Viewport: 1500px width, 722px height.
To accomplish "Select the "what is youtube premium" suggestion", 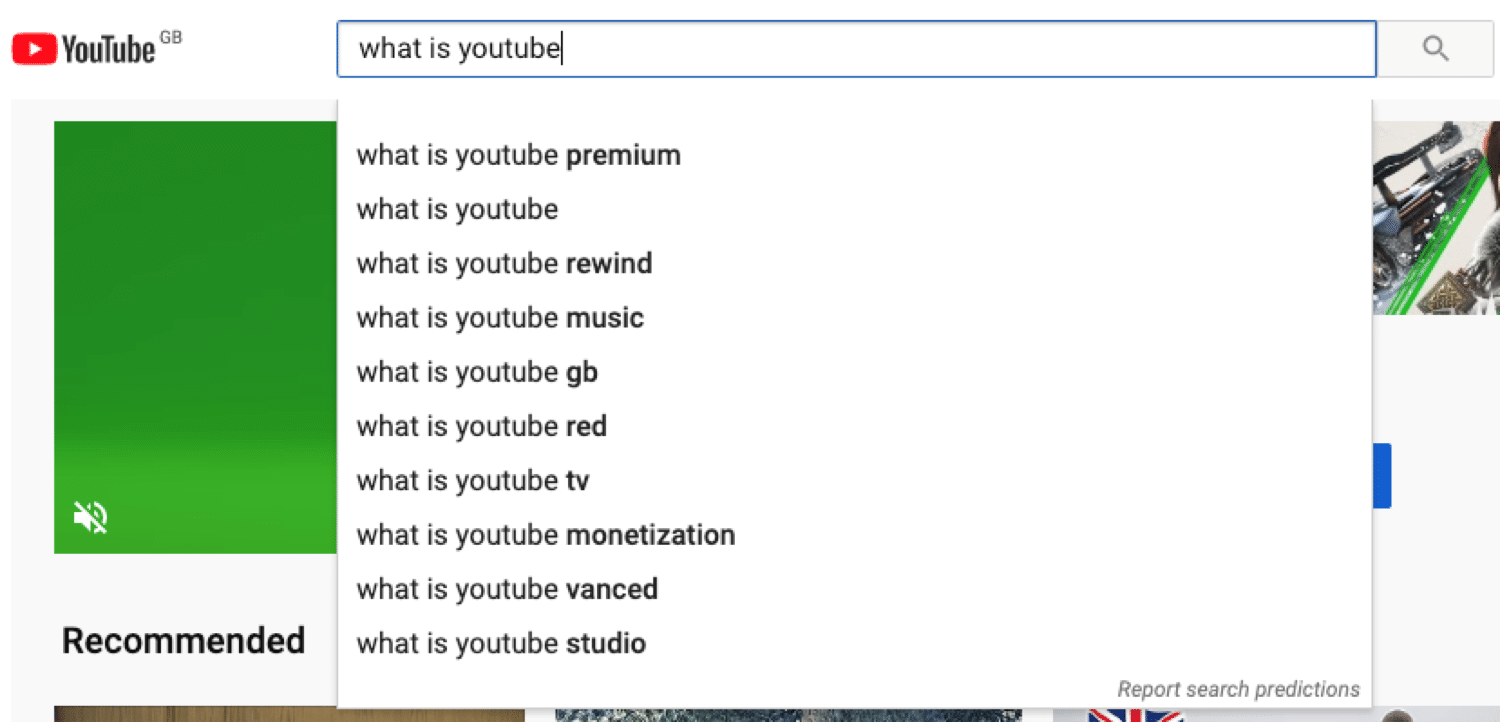I will click(517, 155).
